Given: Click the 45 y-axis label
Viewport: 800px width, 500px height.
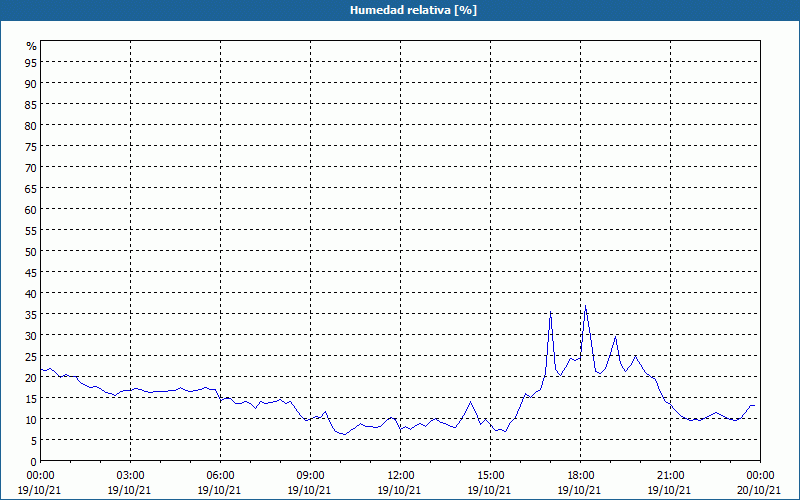Looking at the screenshot, I should click(x=31, y=272).
